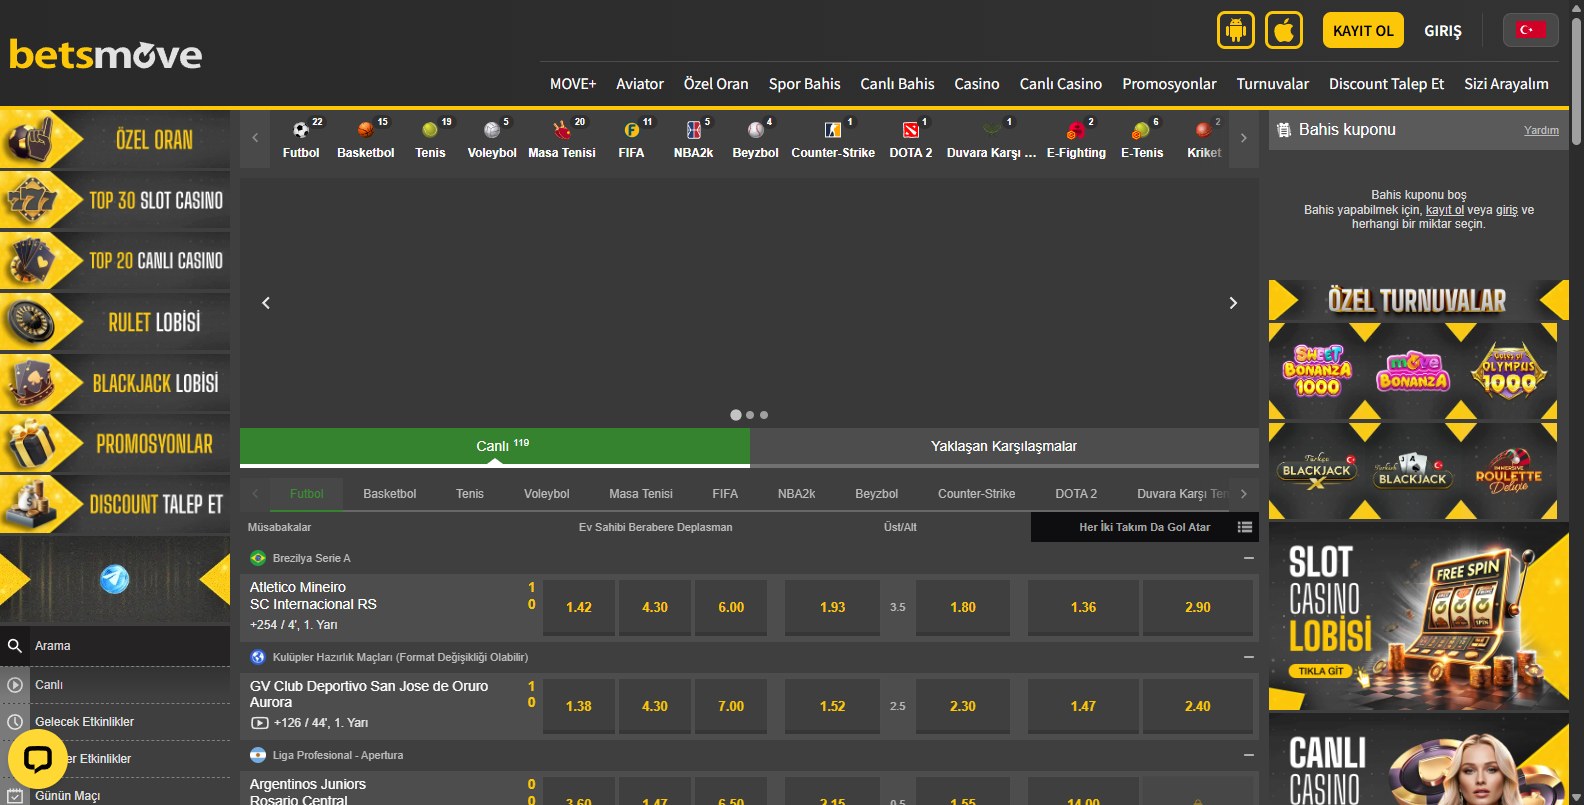Click the Yardım link in bet slip

coord(1541,130)
